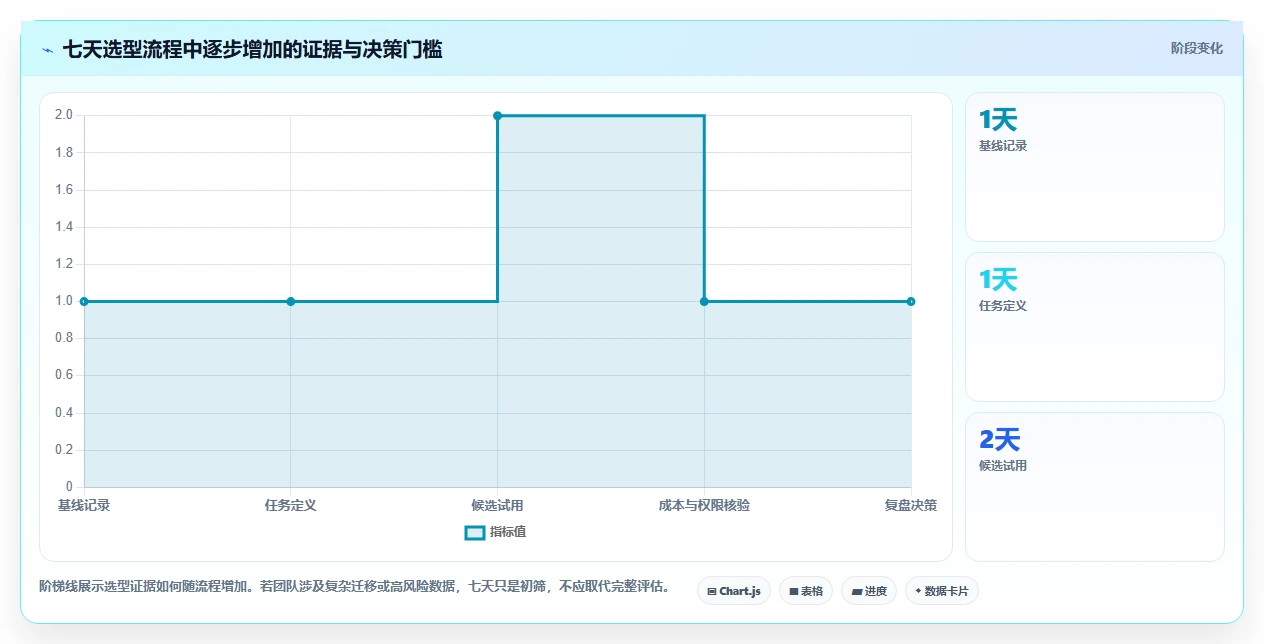Click the 2.0 y-axis value
Viewport: 1264px width, 644px height.
pyautogui.click(x=64, y=115)
